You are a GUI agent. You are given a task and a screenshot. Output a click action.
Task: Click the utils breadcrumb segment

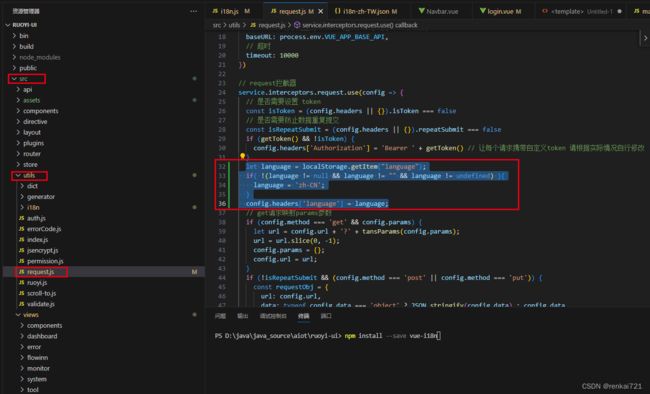(234, 25)
